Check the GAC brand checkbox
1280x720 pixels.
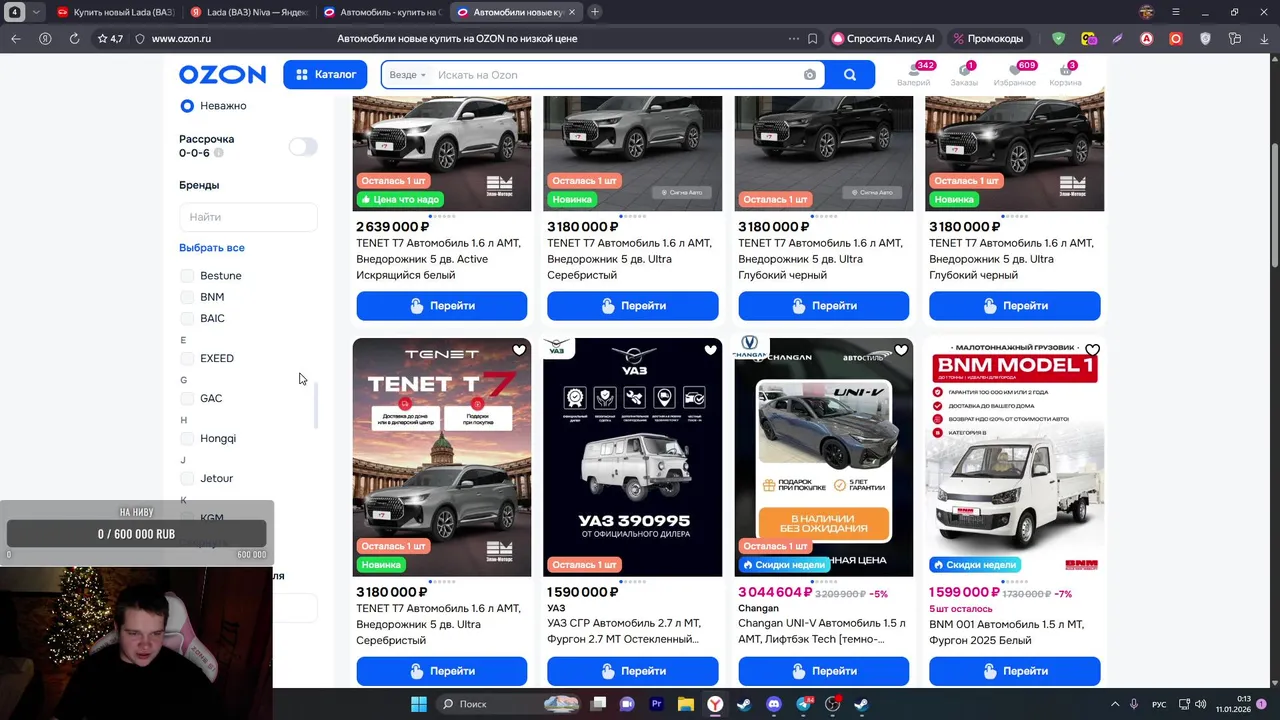(x=187, y=398)
